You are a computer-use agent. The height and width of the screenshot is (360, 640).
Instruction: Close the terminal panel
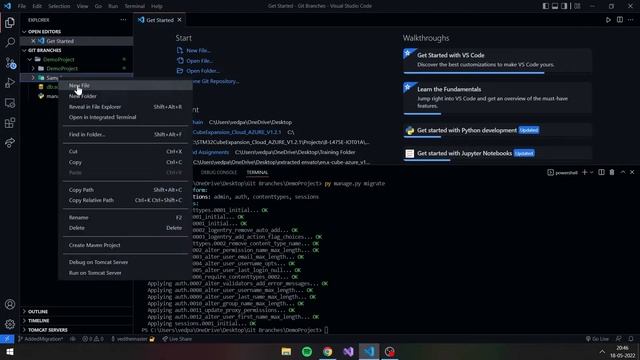point(632,172)
